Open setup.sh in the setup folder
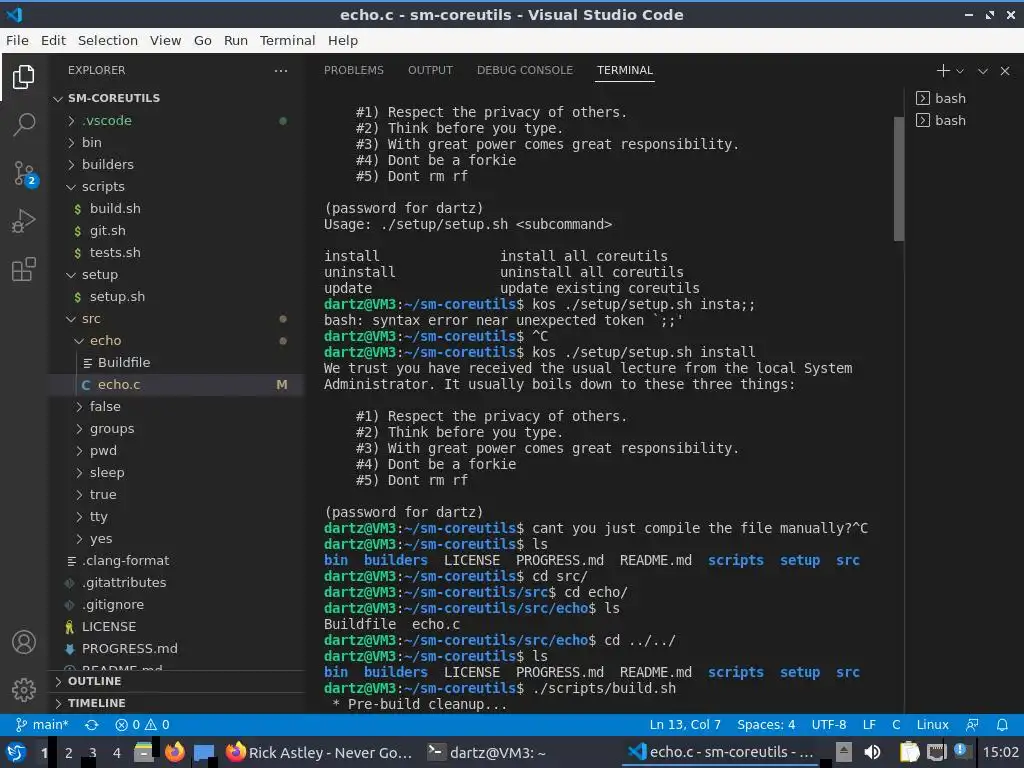 pyautogui.click(x=176, y=296)
